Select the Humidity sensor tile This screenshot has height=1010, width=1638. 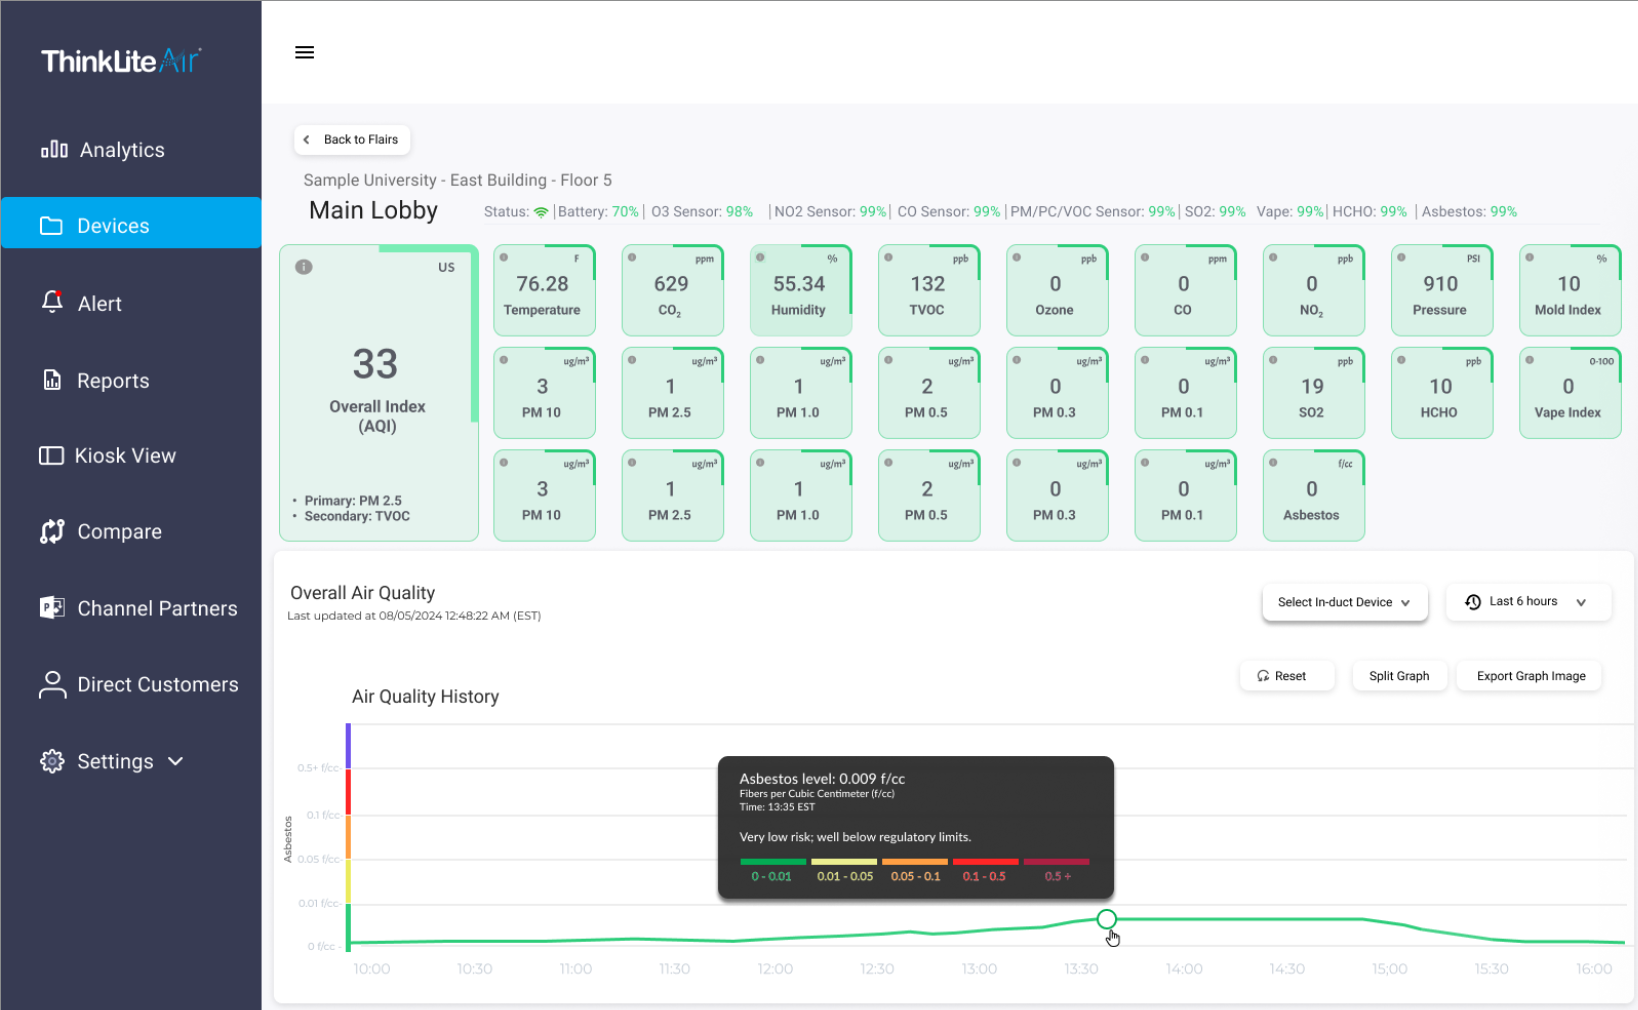[799, 291]
